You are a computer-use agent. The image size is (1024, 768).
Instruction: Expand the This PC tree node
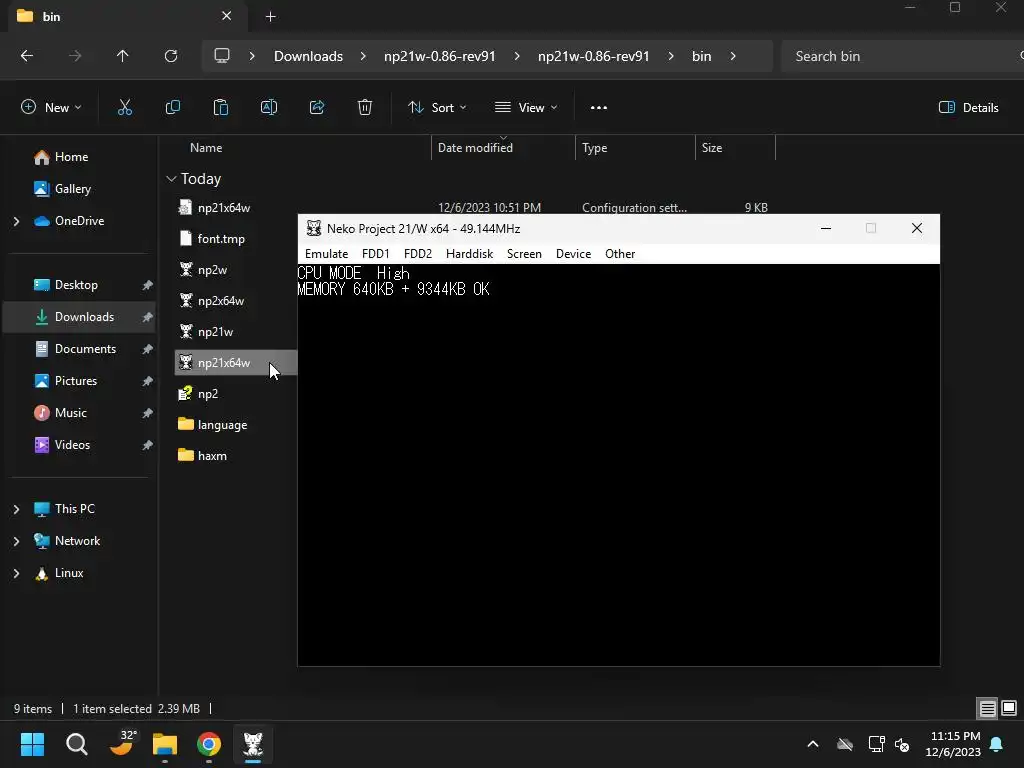(16, 509)
